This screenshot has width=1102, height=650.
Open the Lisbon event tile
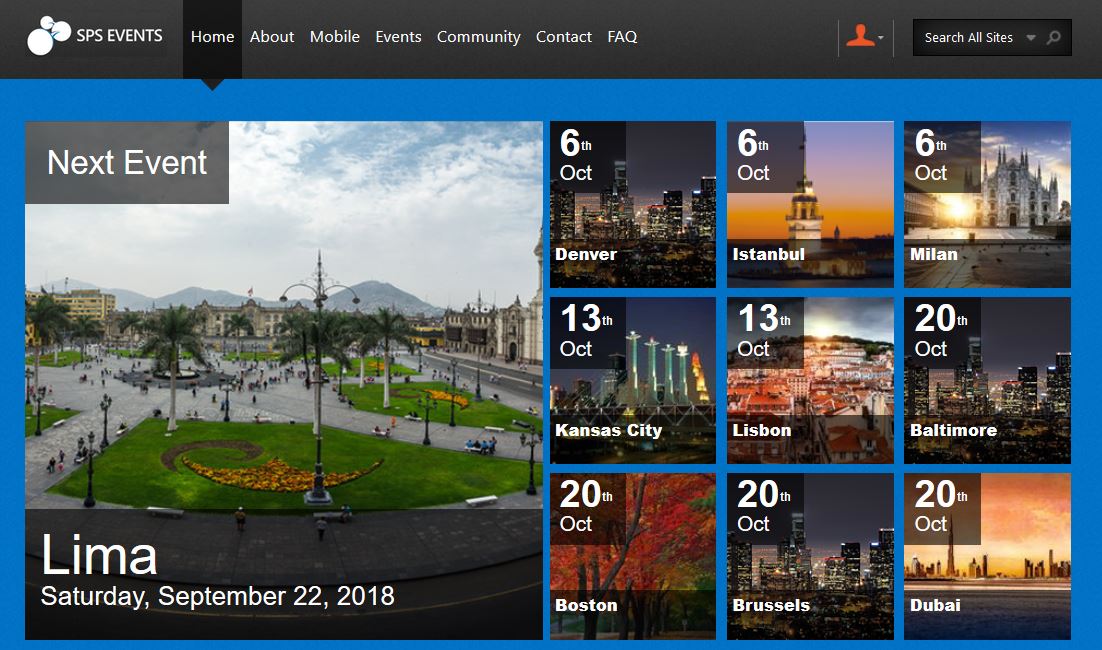[809, 380]
